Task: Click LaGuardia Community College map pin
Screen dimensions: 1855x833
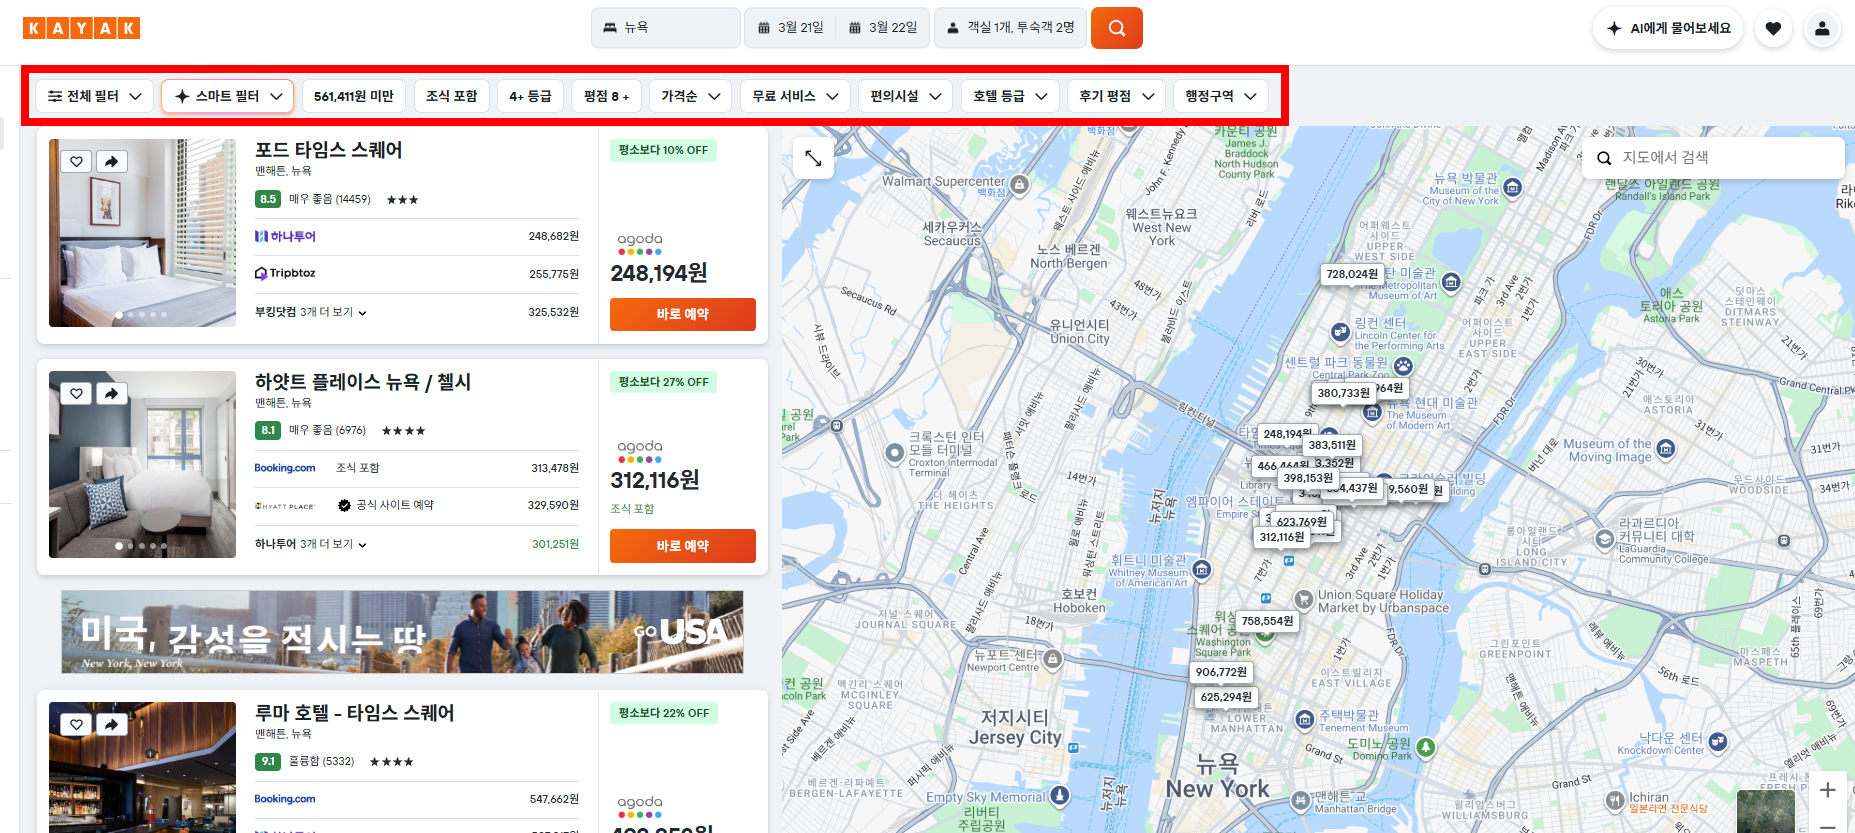Action: coord(1604,539)
